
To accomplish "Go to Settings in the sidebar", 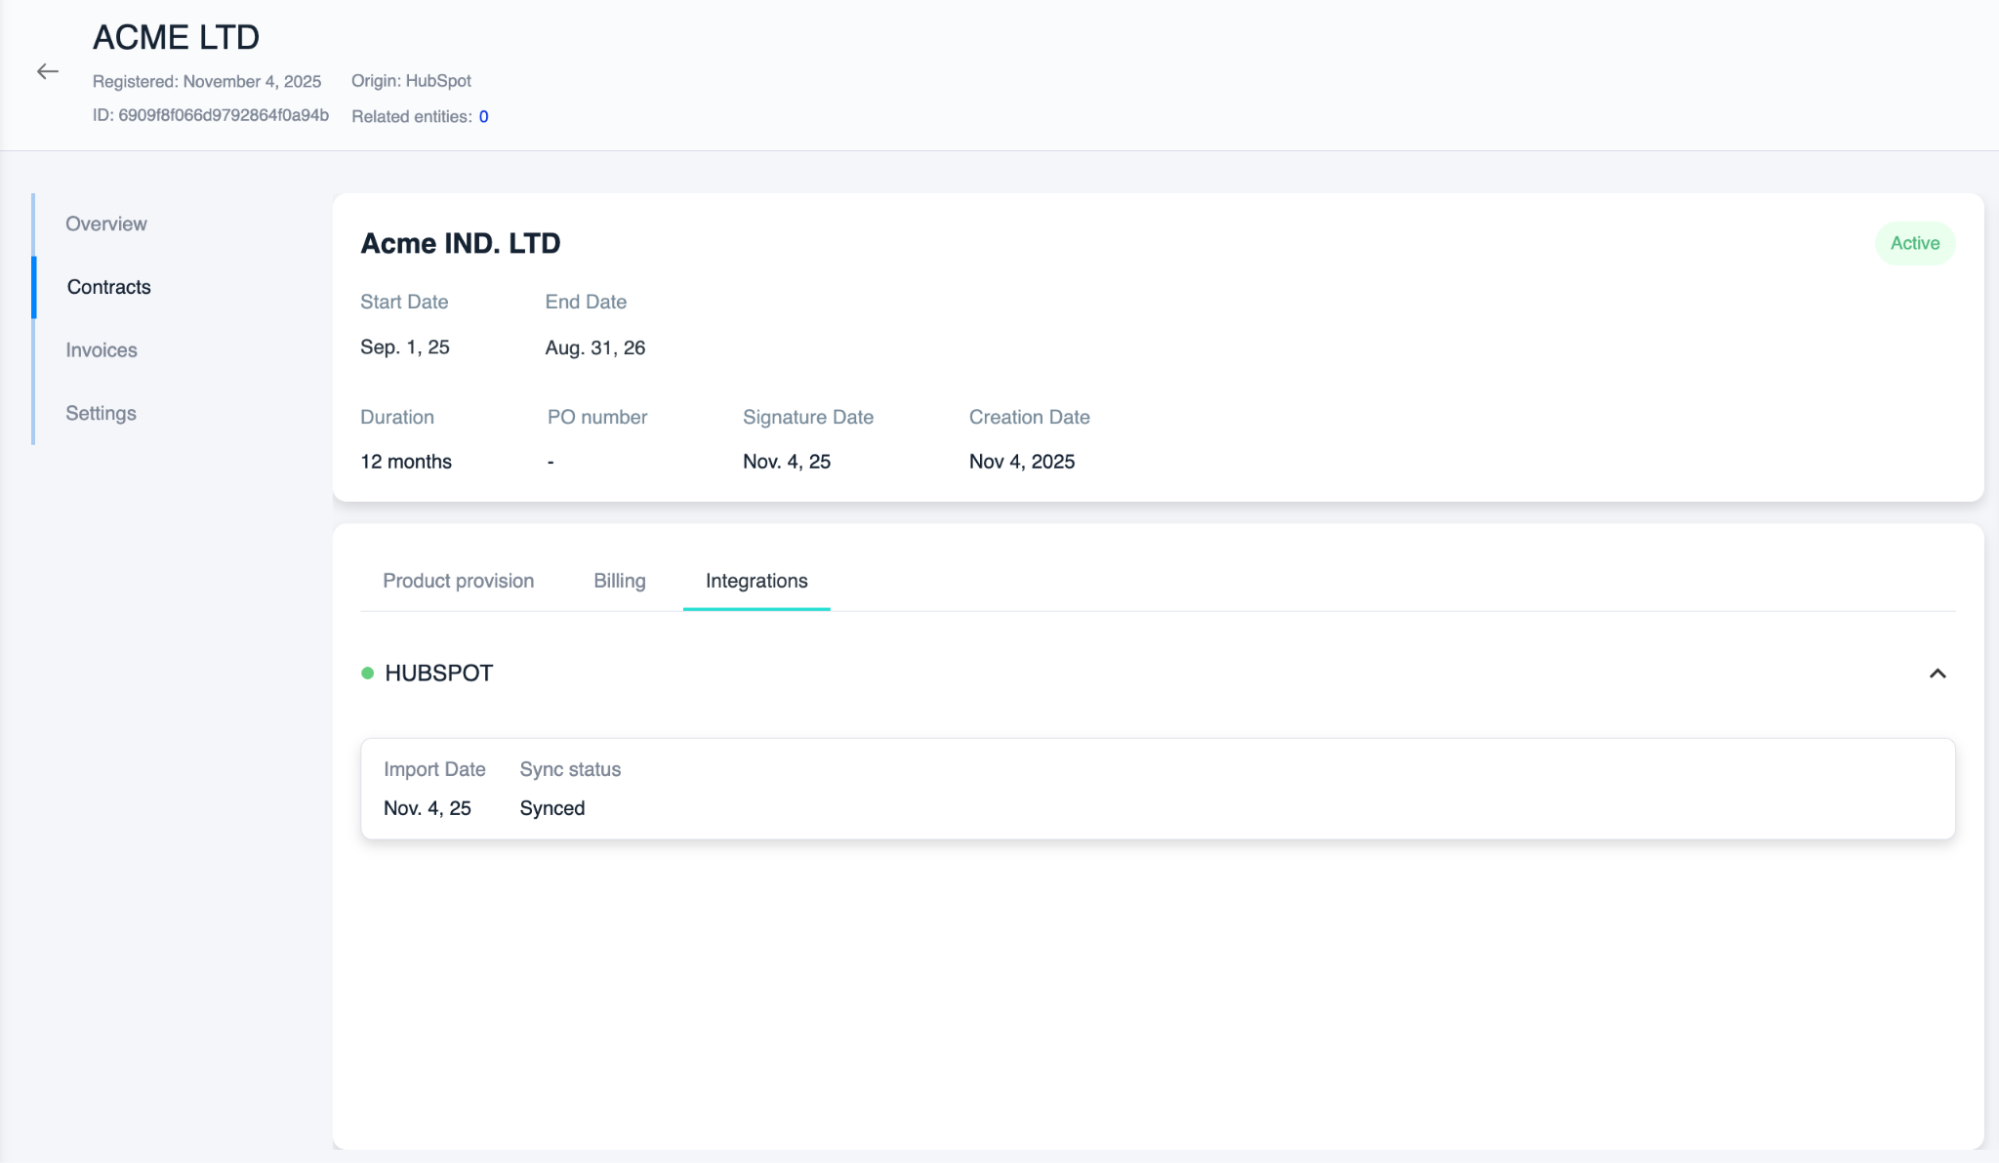I will pyautogui.click(x=100, y=413).
